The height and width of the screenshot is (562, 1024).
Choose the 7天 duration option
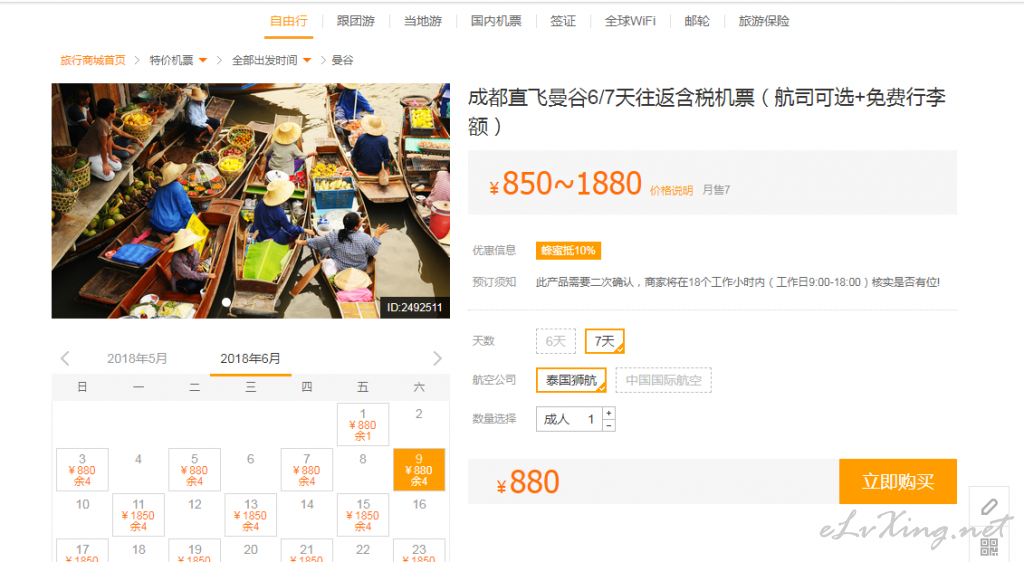(x=605, y=341)
